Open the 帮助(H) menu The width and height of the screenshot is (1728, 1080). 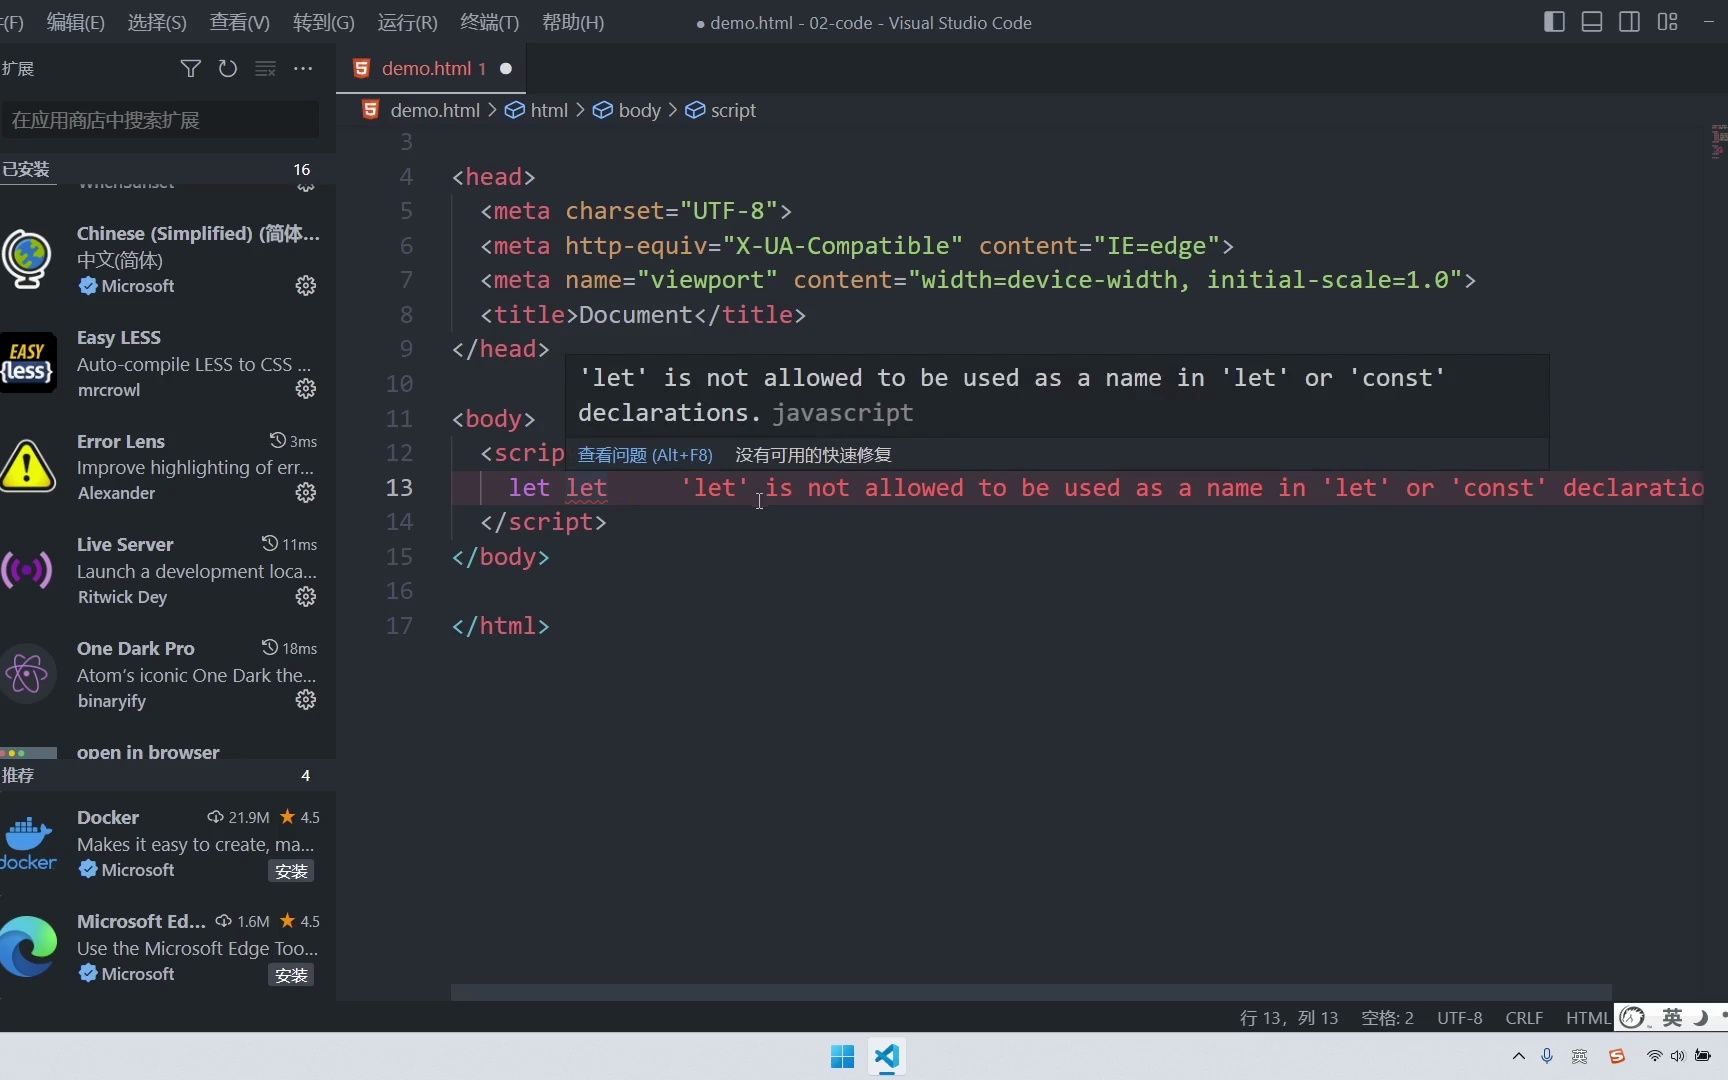pos(572,22)
